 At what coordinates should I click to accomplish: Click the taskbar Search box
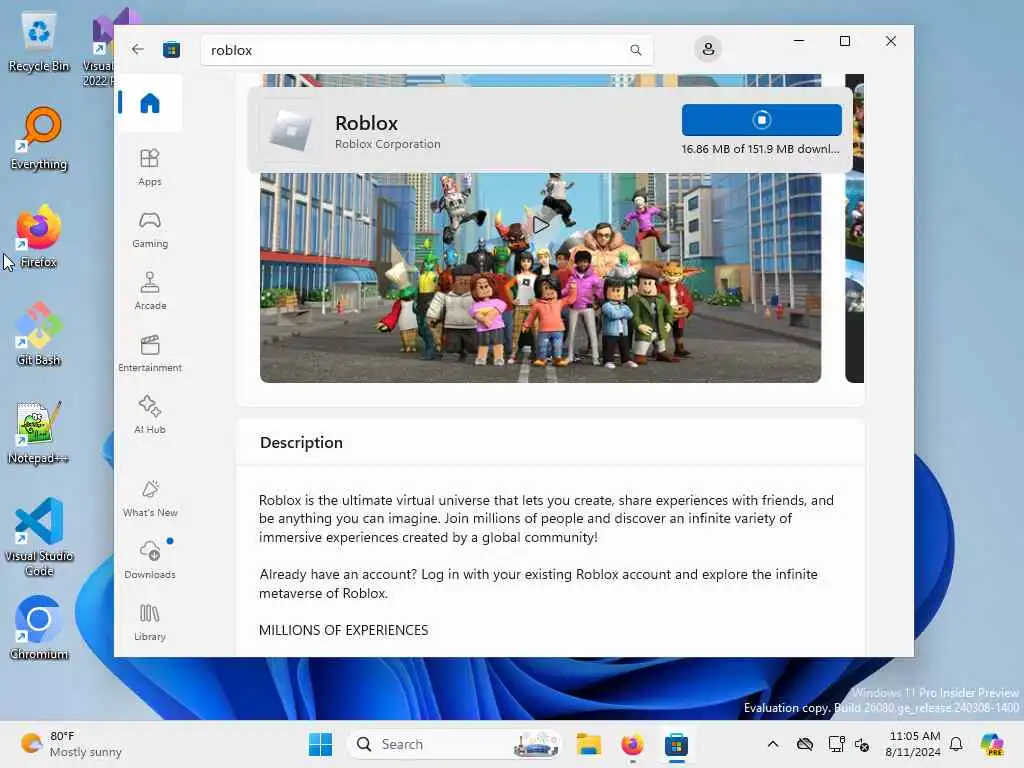coord(455,744)
